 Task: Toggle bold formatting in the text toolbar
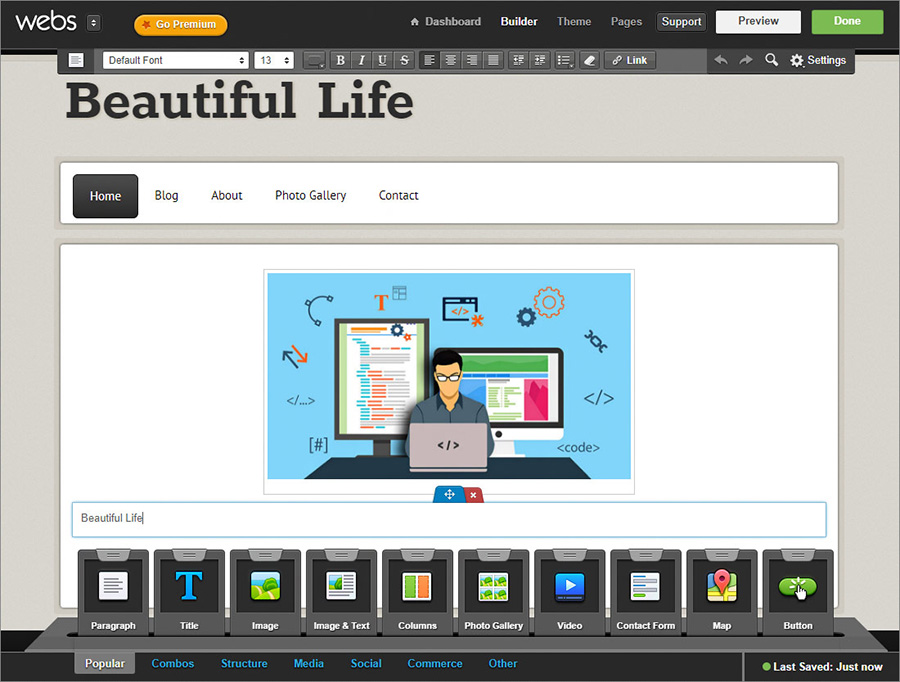(340, 60)
